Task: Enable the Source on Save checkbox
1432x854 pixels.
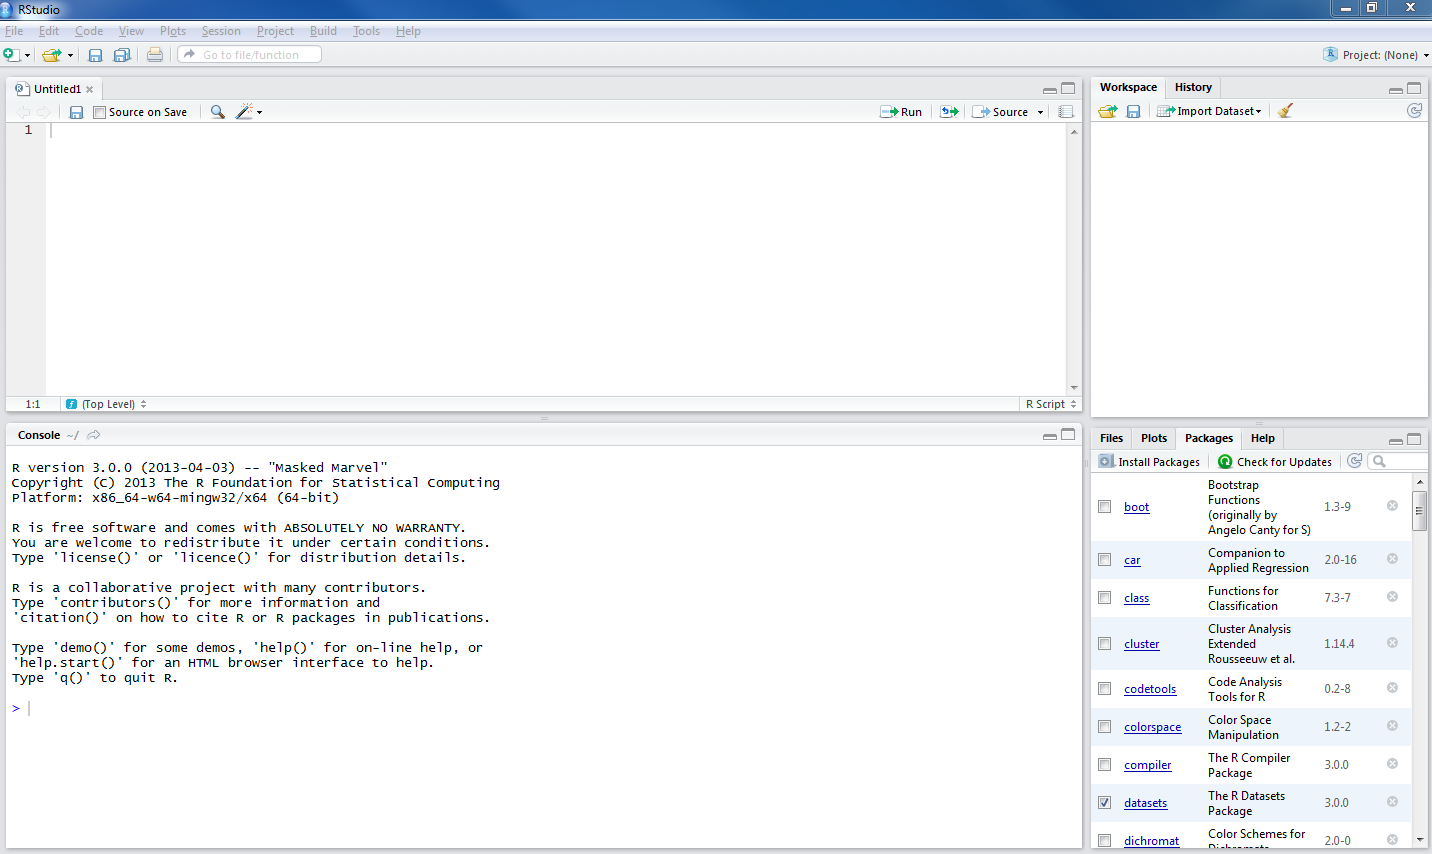Action: (99, 112)
